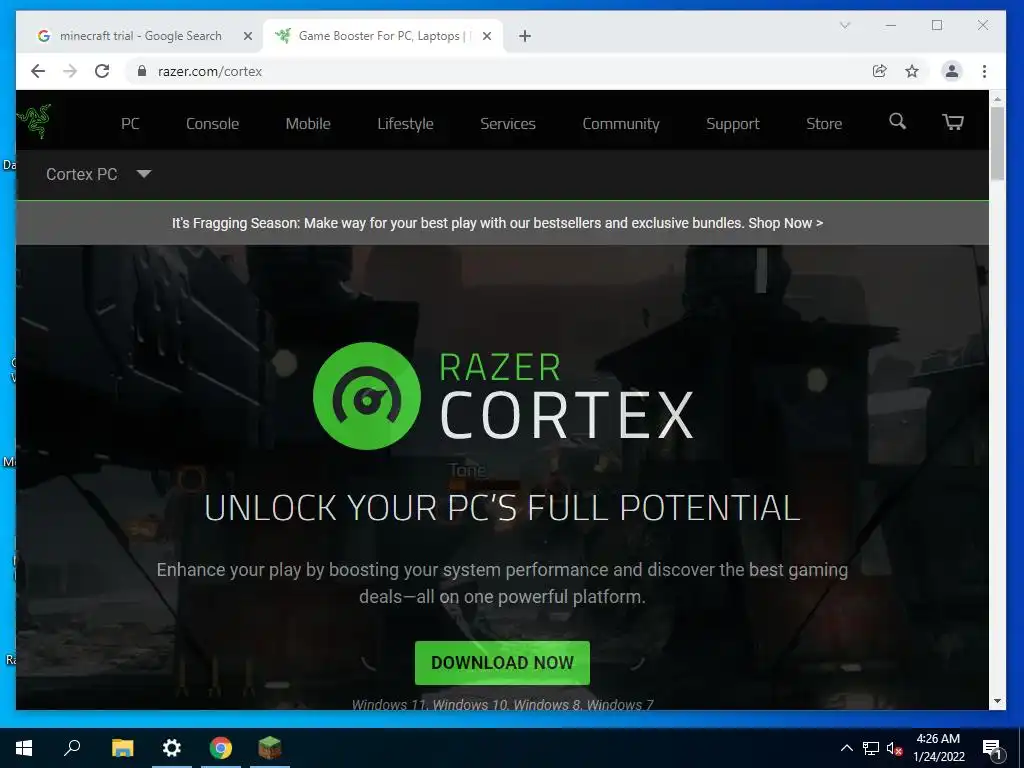Click the scrollbar down arrow
1024x768 pixels.
point(997,701)
